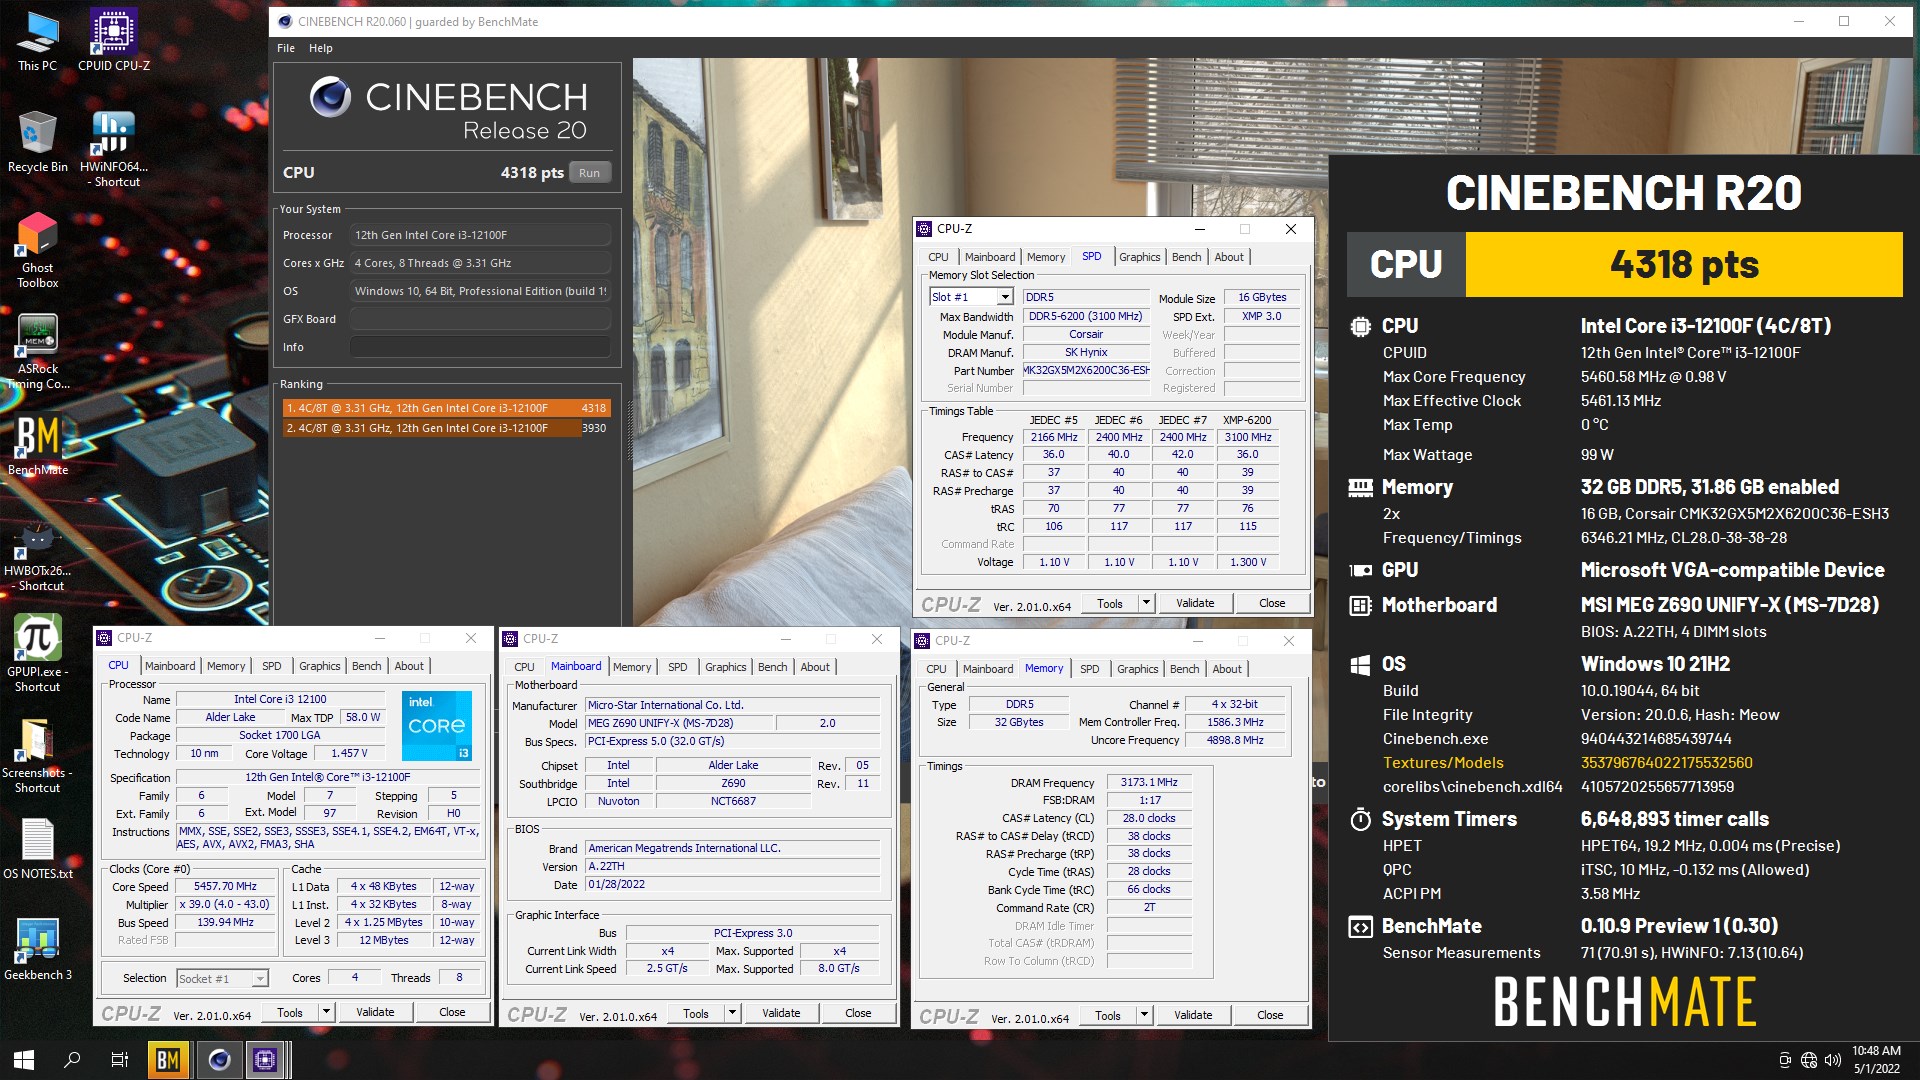Select Bench tab in CPU-Z CPU window
The height and width of the screenshot is (1080, 1920).
(x=366, y=666)
